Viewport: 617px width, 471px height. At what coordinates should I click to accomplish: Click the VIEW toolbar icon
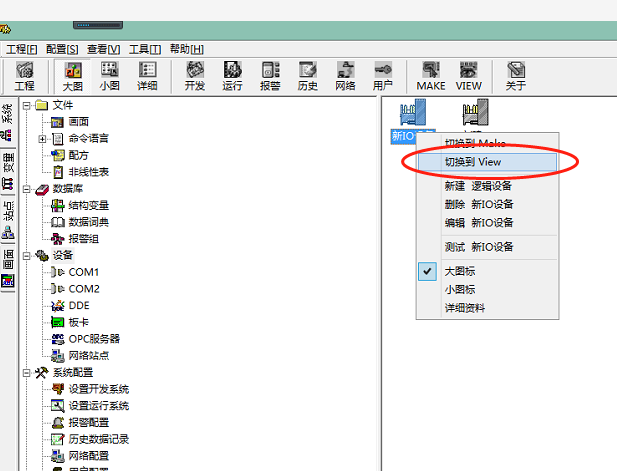tap(469, 76)
